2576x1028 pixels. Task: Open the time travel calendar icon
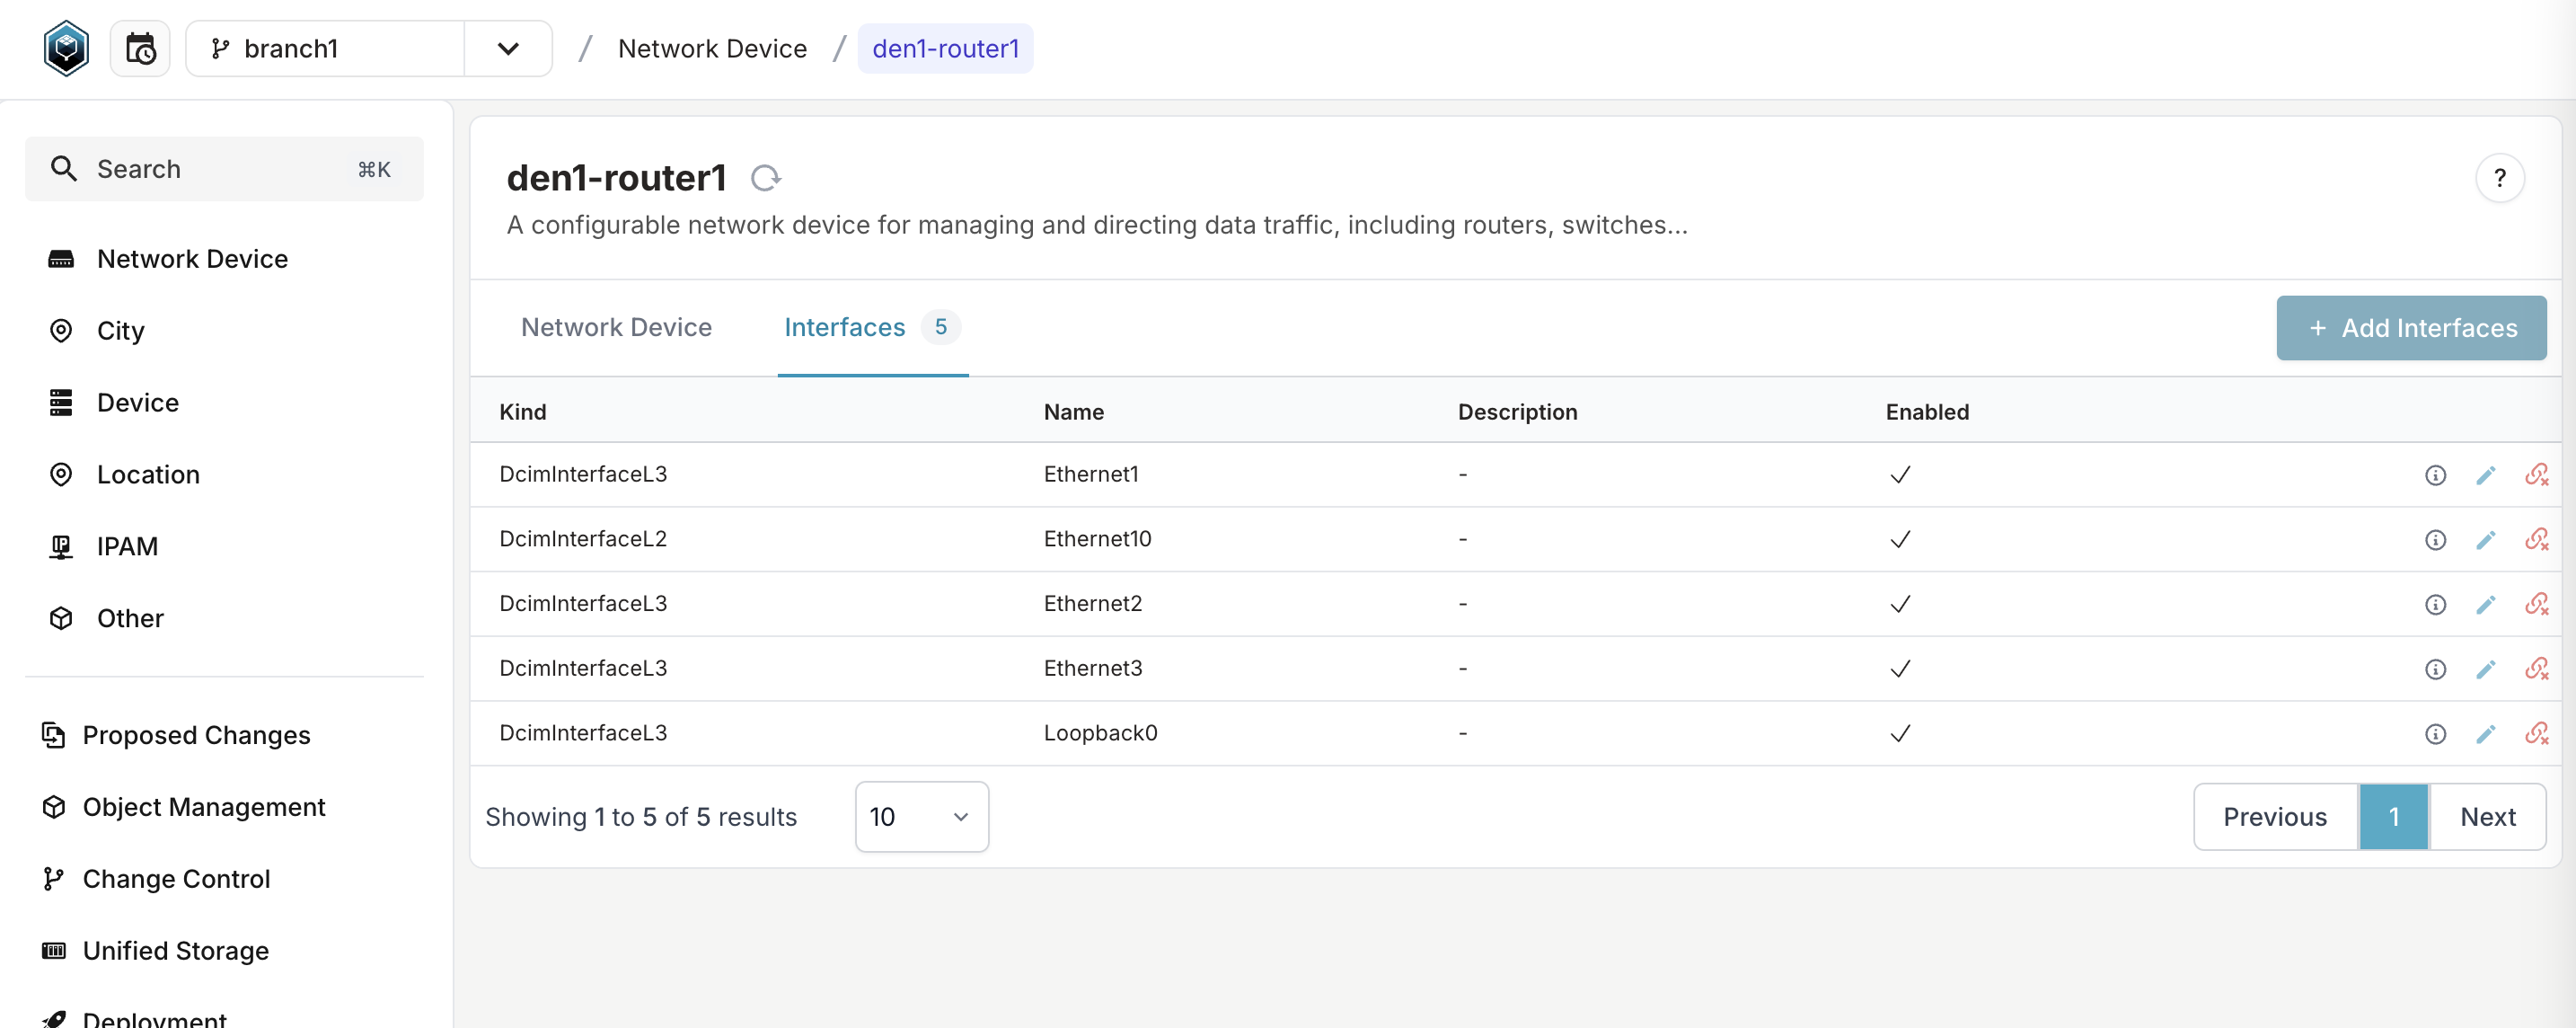140,48
